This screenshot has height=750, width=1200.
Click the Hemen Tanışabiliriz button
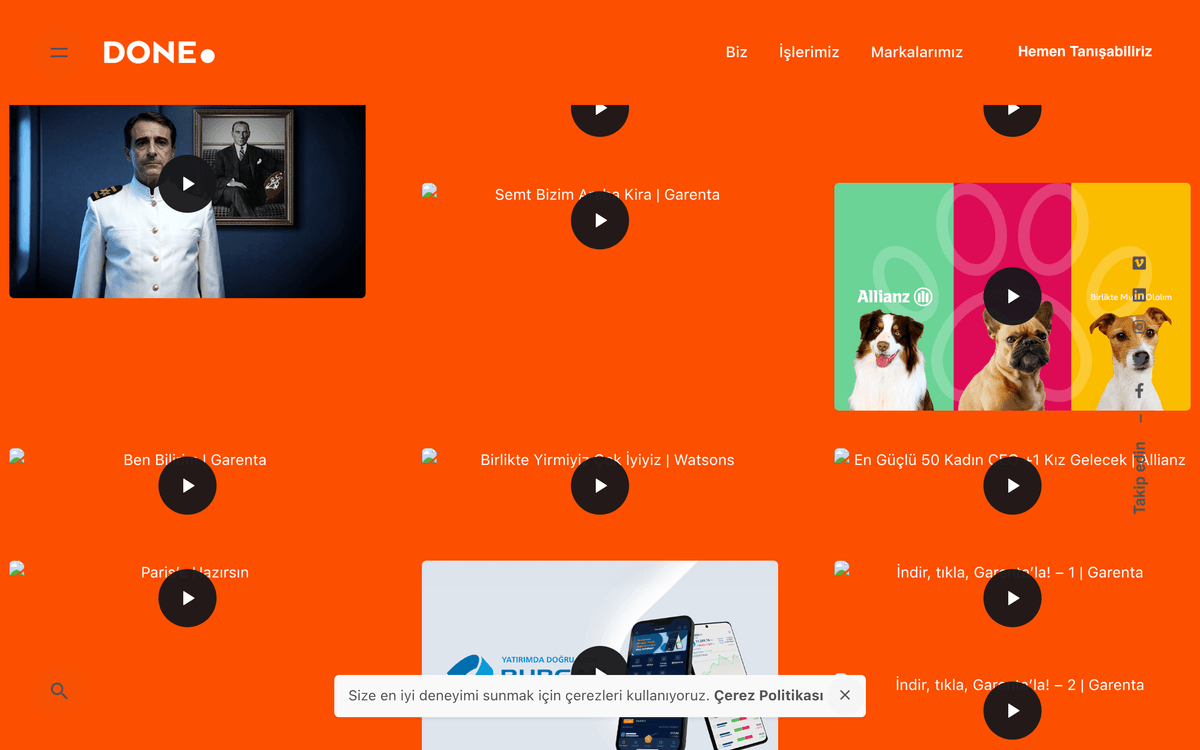click(x=1085, y=51)
